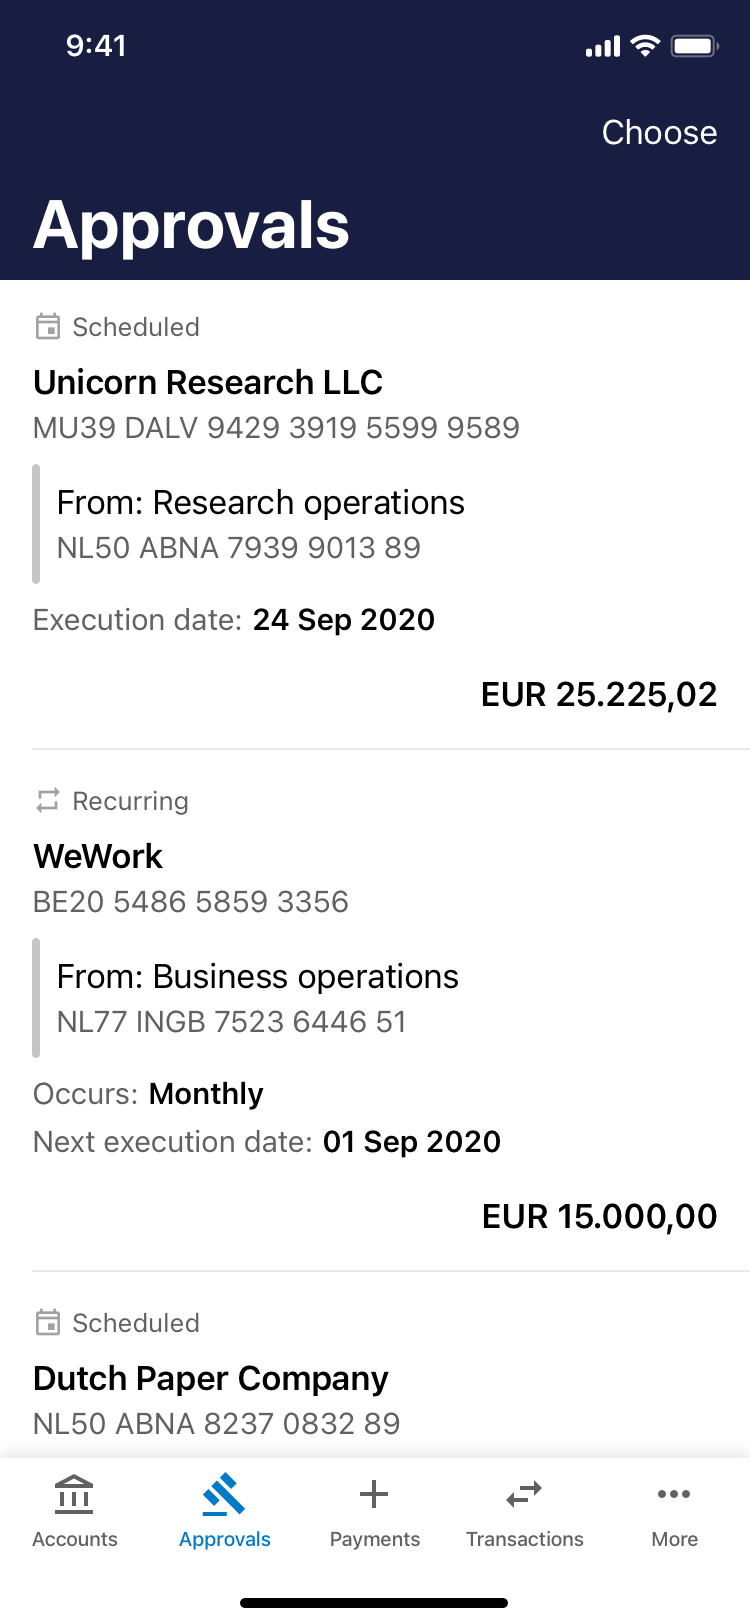Screen dimensions: 750x1624
Task: Tap From: Research operations account block
Action: pos(260,524)
